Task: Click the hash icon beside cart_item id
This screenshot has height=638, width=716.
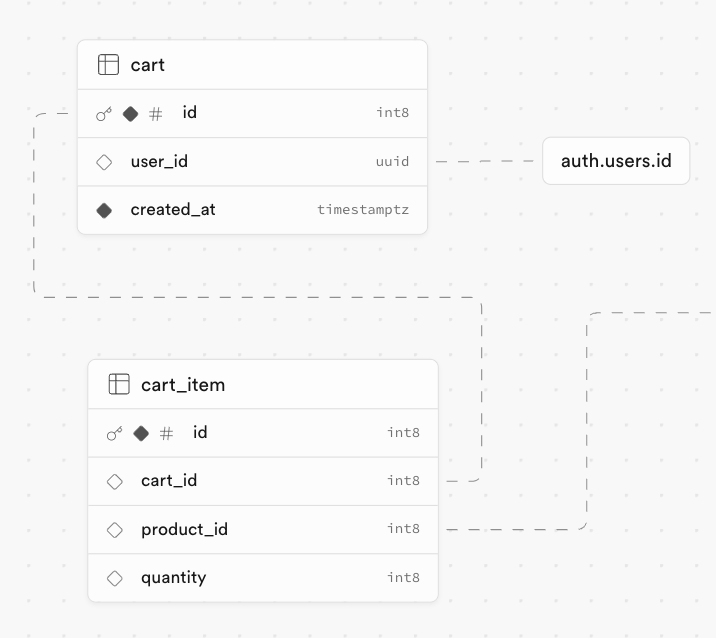Action: [x=167, y=433]
